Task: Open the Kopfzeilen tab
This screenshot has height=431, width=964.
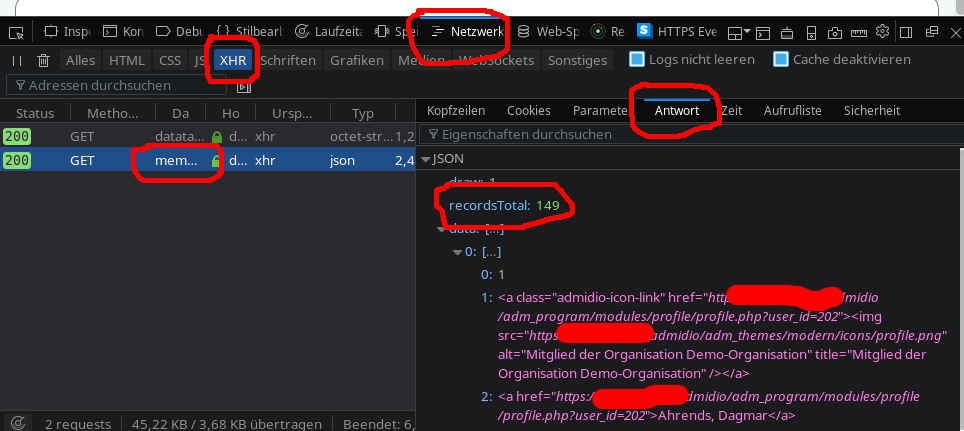Action: point(455,110)
